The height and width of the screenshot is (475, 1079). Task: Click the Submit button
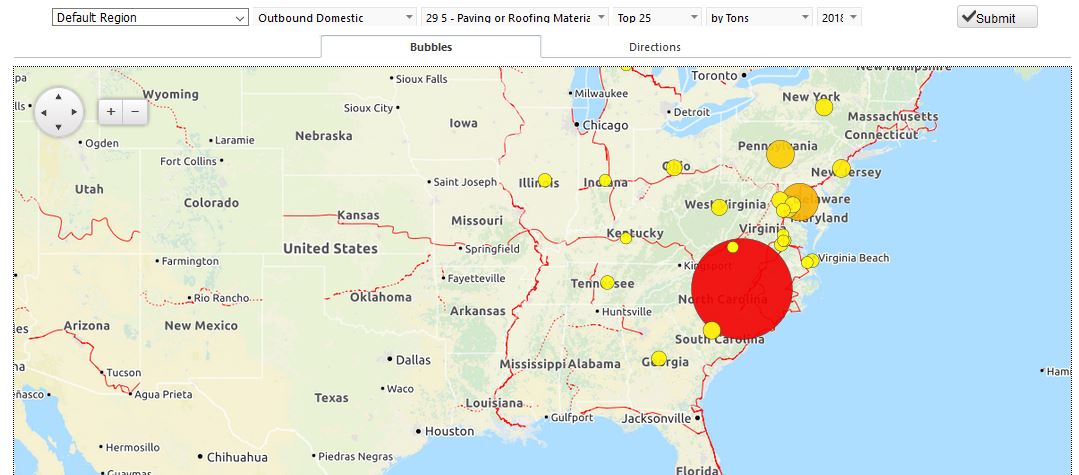click(996, 17)
